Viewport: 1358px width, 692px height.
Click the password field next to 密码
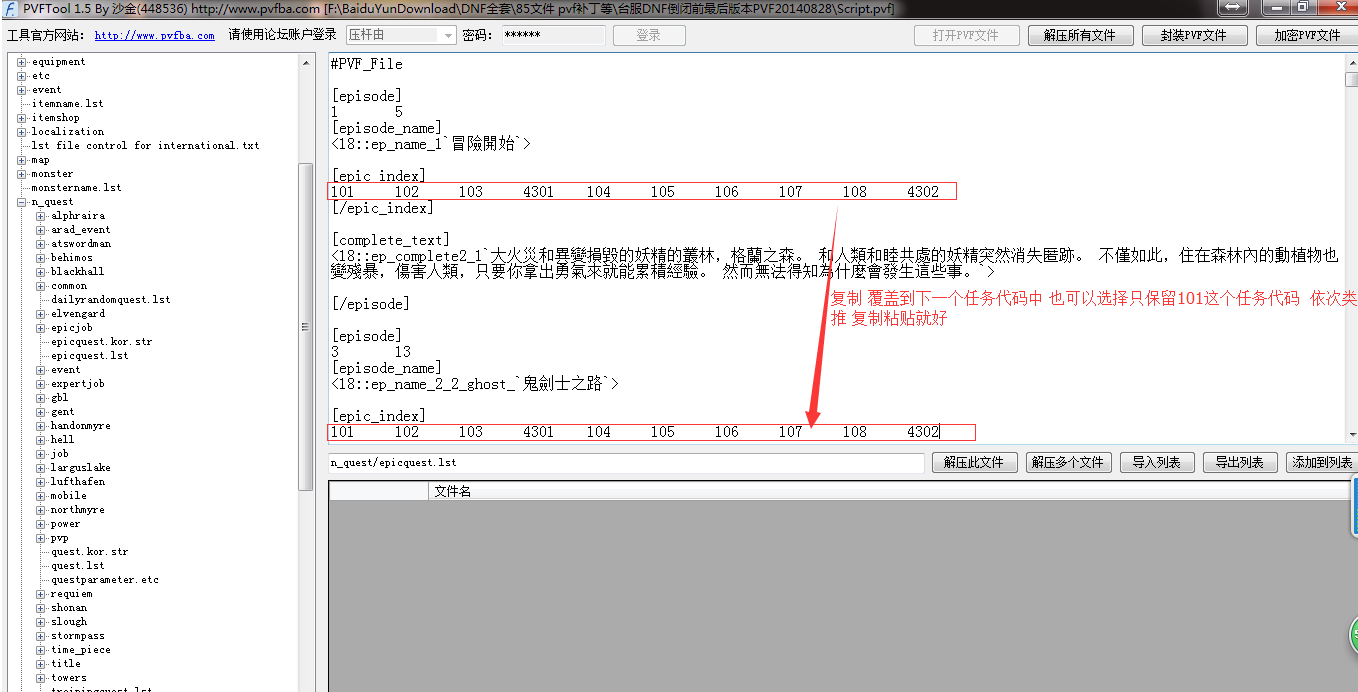point(553,35)
